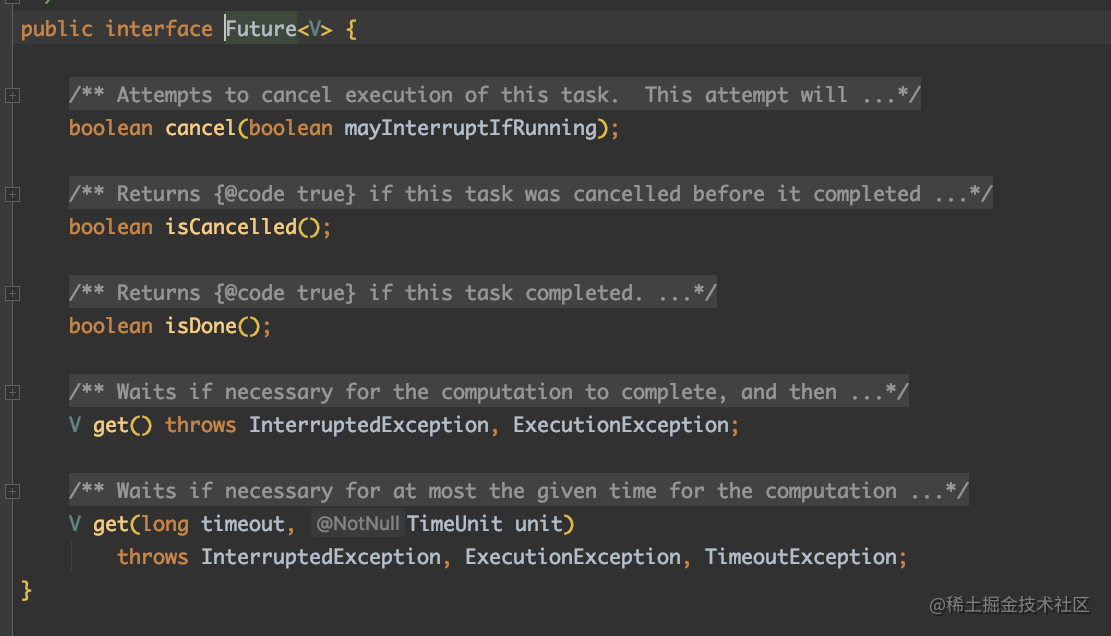
Task: Click TimeoutException in the throws clause
Action: pos(802,557)
